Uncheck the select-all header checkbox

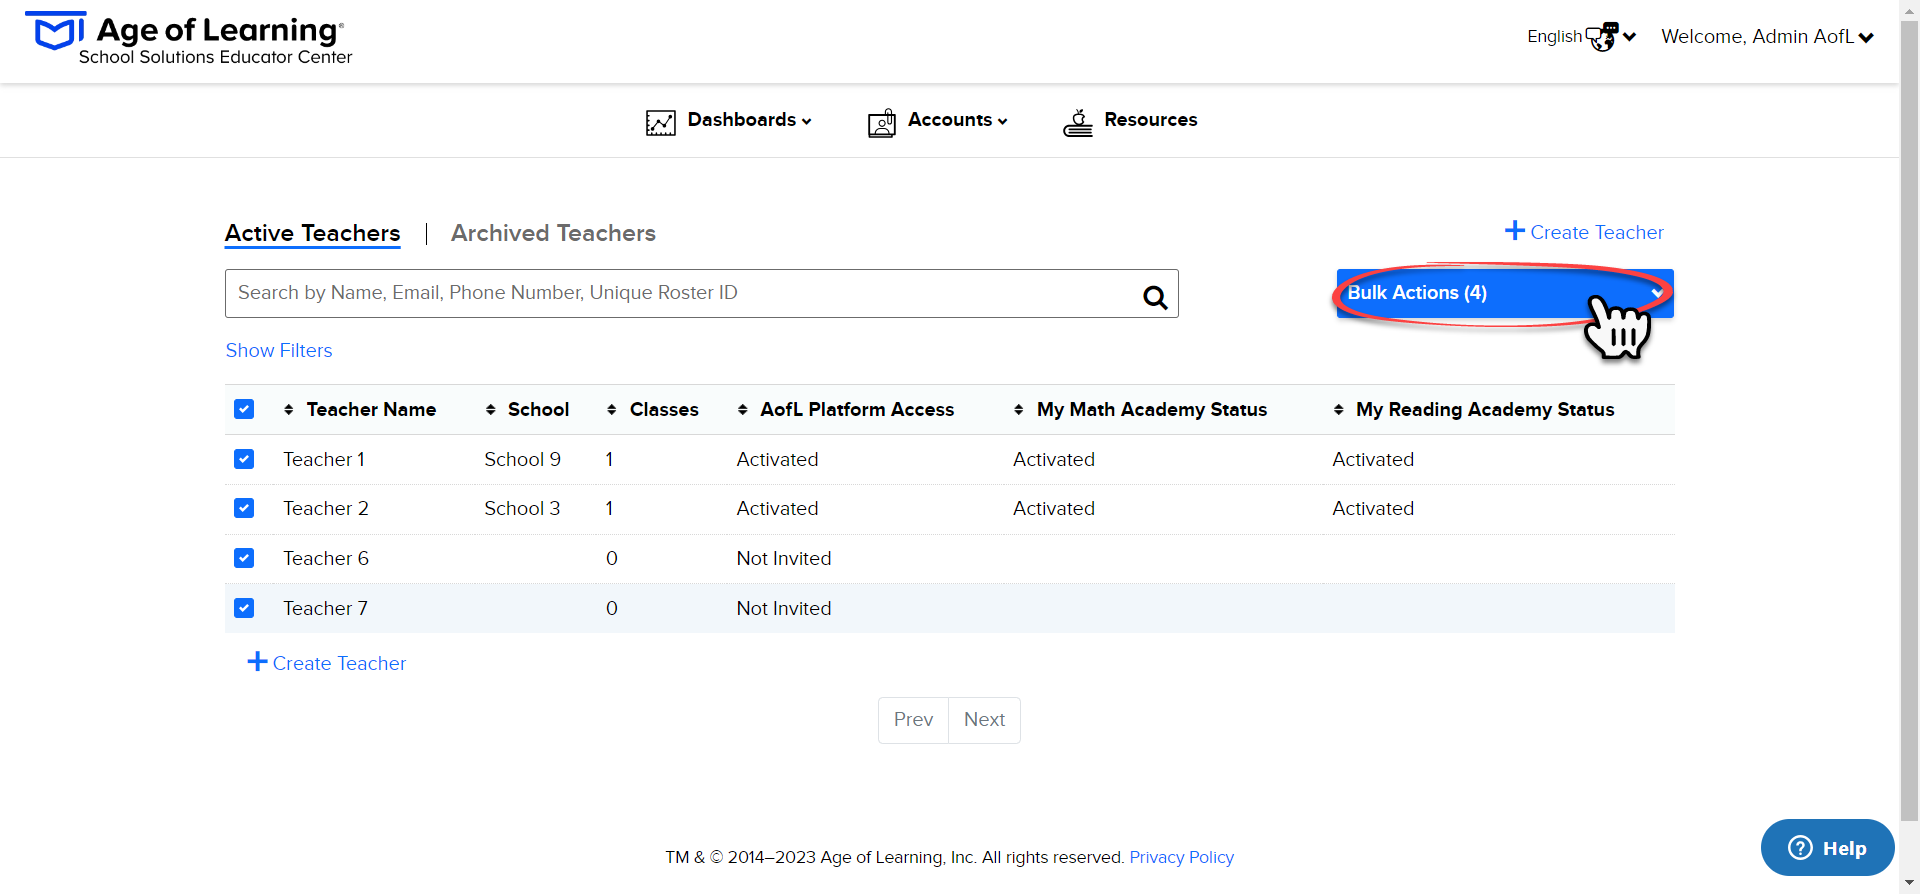pyautogui.click(x=244, y=409)
